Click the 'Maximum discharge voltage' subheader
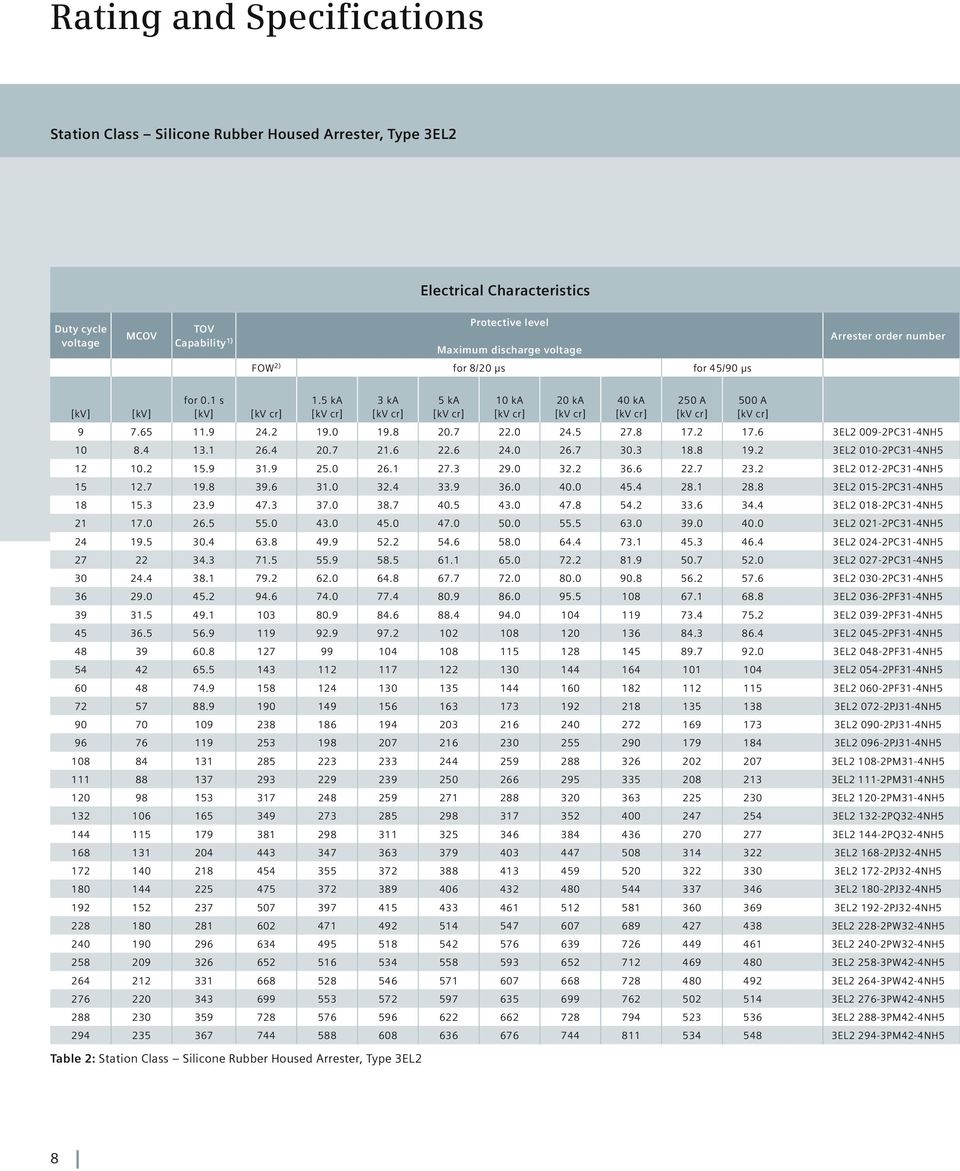The width and height of the screenshot is (960, 1171). 510,350
